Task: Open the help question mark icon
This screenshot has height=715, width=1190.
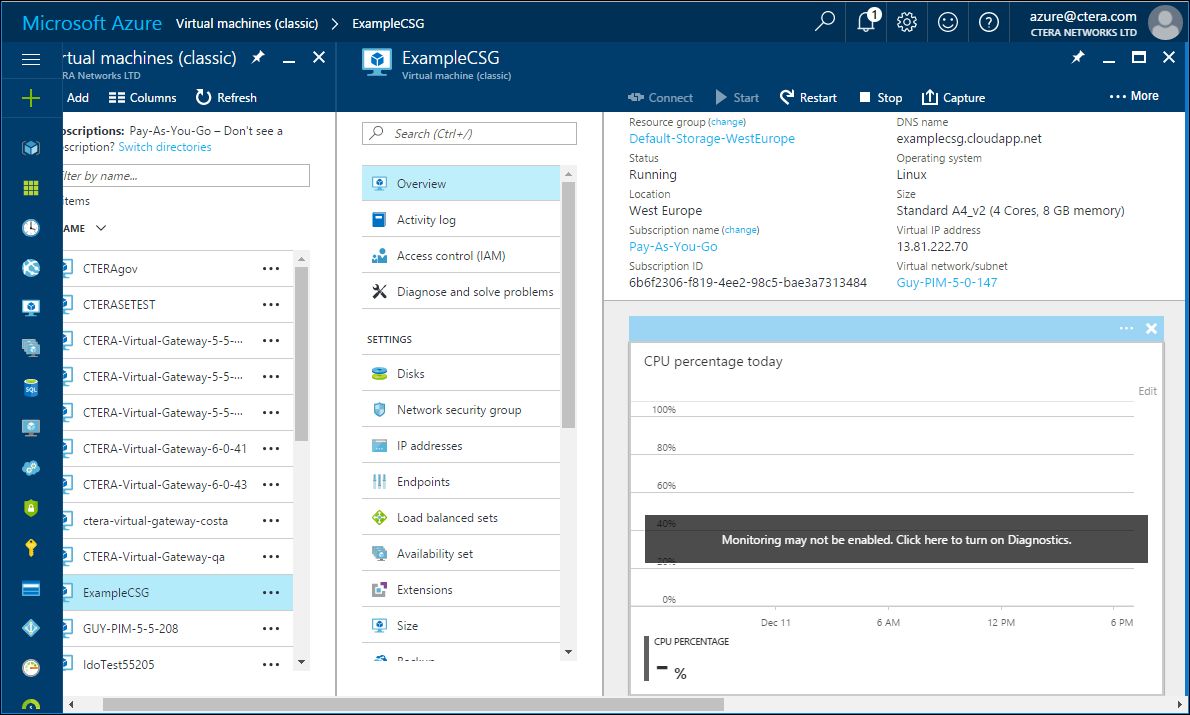Action: point(989,22)
